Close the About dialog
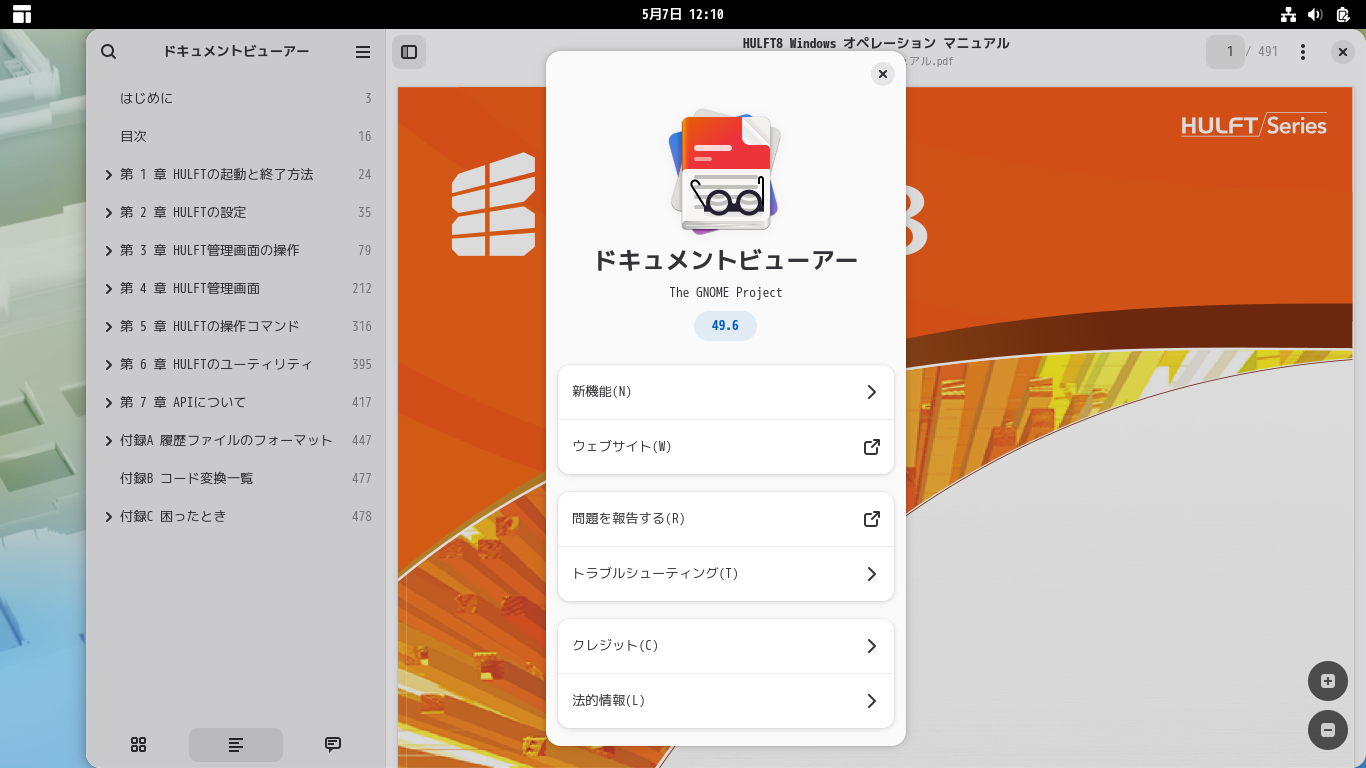The height and width of the screenshot is (768, 1366). [x=882, y=74]
